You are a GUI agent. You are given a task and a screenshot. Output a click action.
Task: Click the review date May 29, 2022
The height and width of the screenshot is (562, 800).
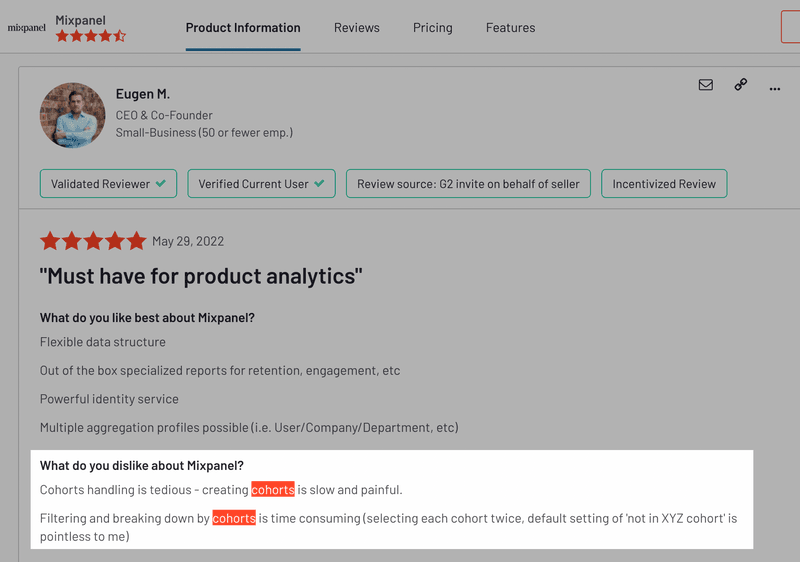188,241
